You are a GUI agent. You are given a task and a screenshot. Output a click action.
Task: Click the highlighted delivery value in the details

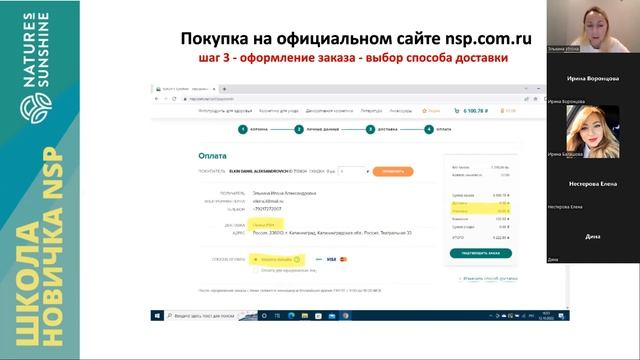pyautogui.click(x=264, y=225)
